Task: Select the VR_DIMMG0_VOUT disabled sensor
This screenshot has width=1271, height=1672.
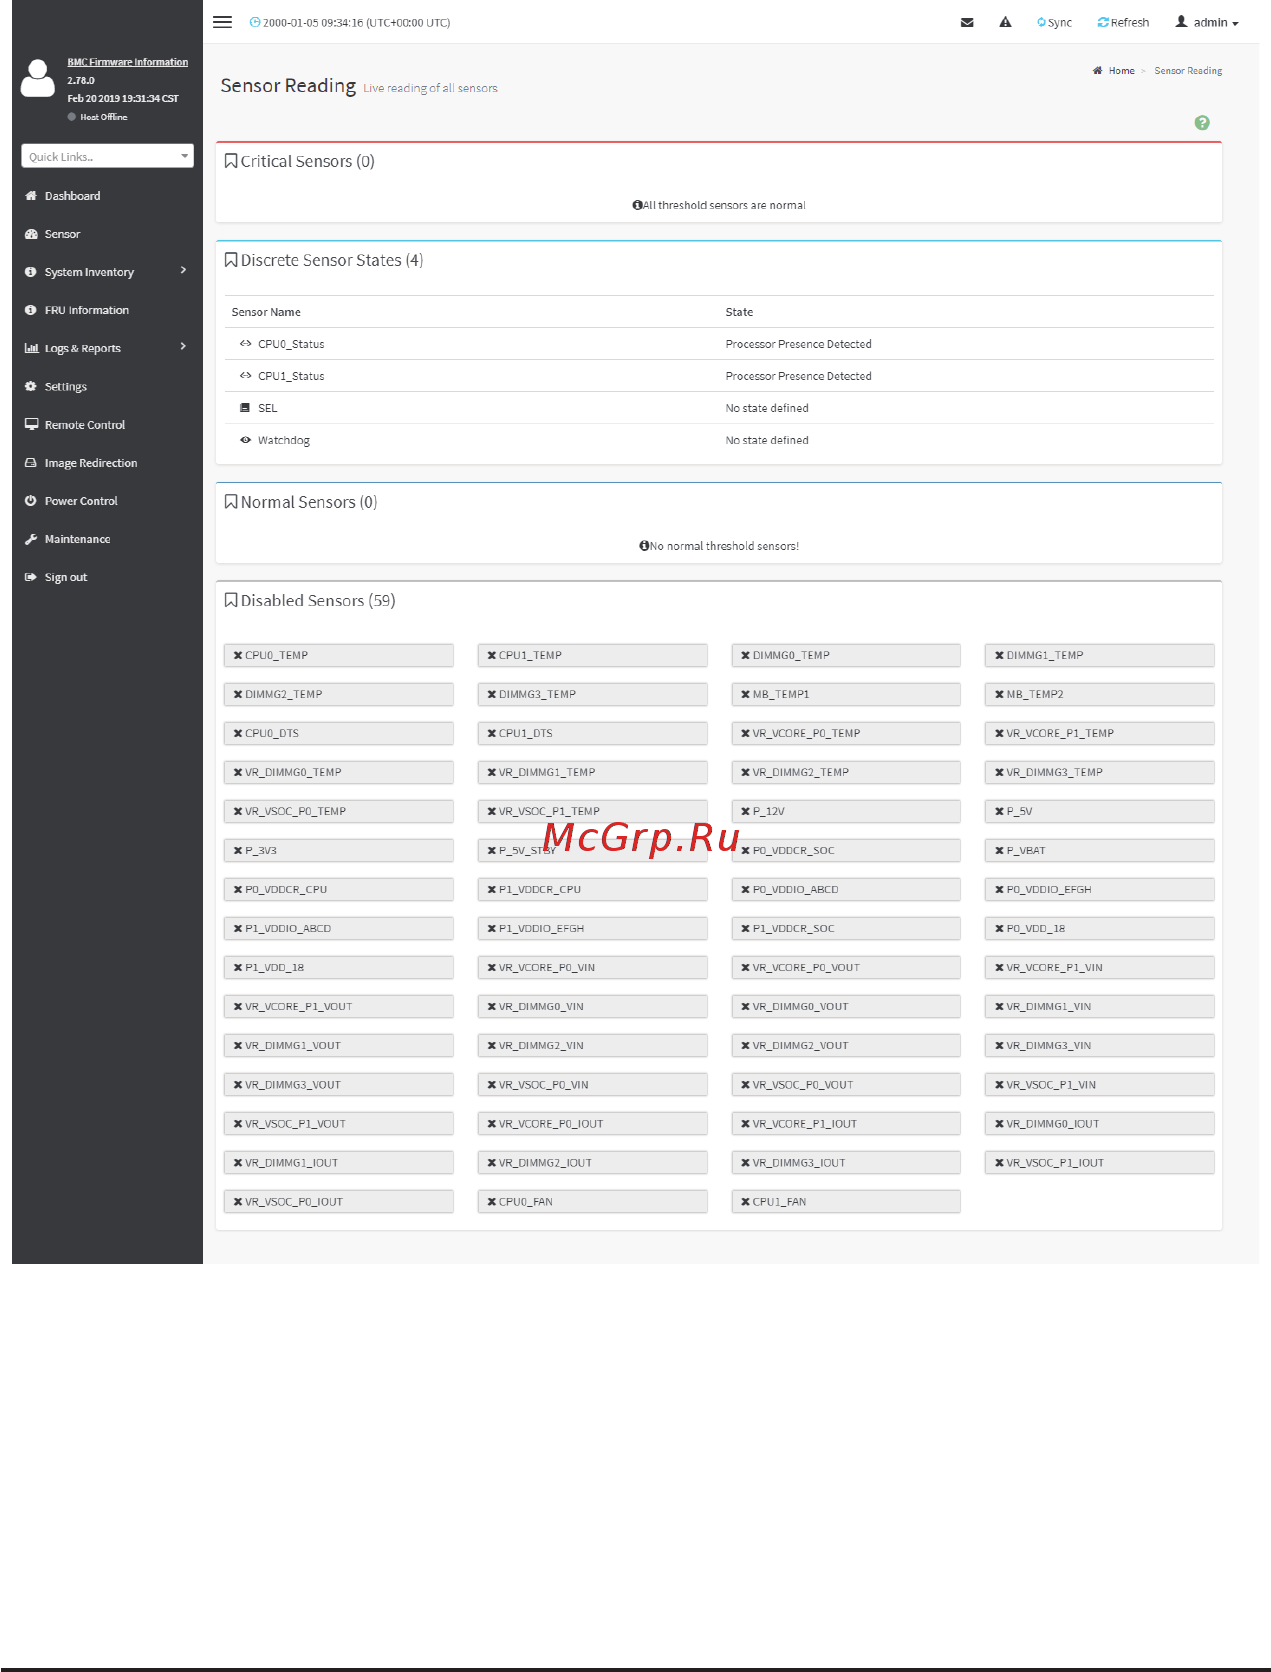Action: 846,1007
